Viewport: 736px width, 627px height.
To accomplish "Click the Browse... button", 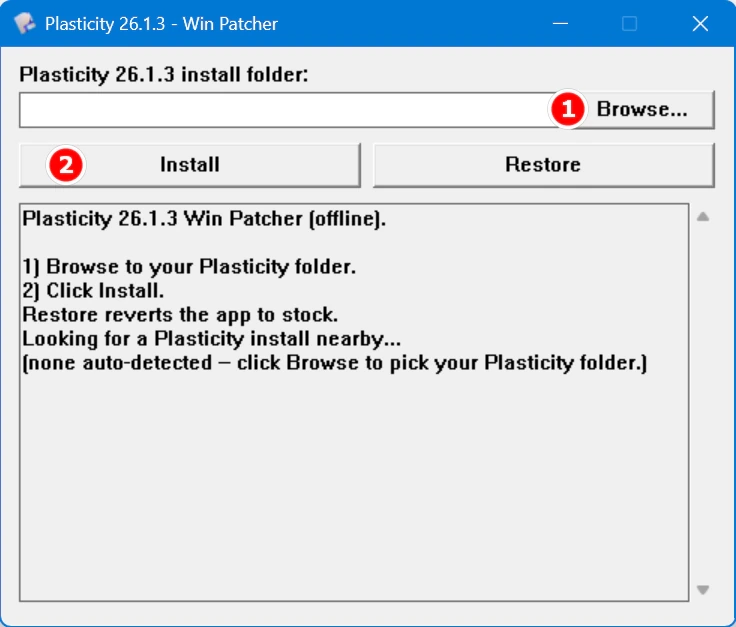I will point(641,110).
